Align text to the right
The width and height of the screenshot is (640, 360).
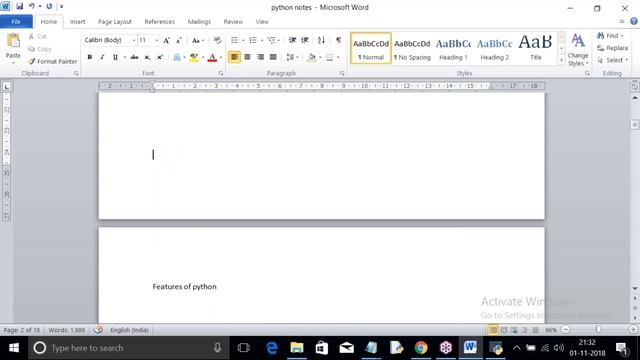[x=260, y=57]
